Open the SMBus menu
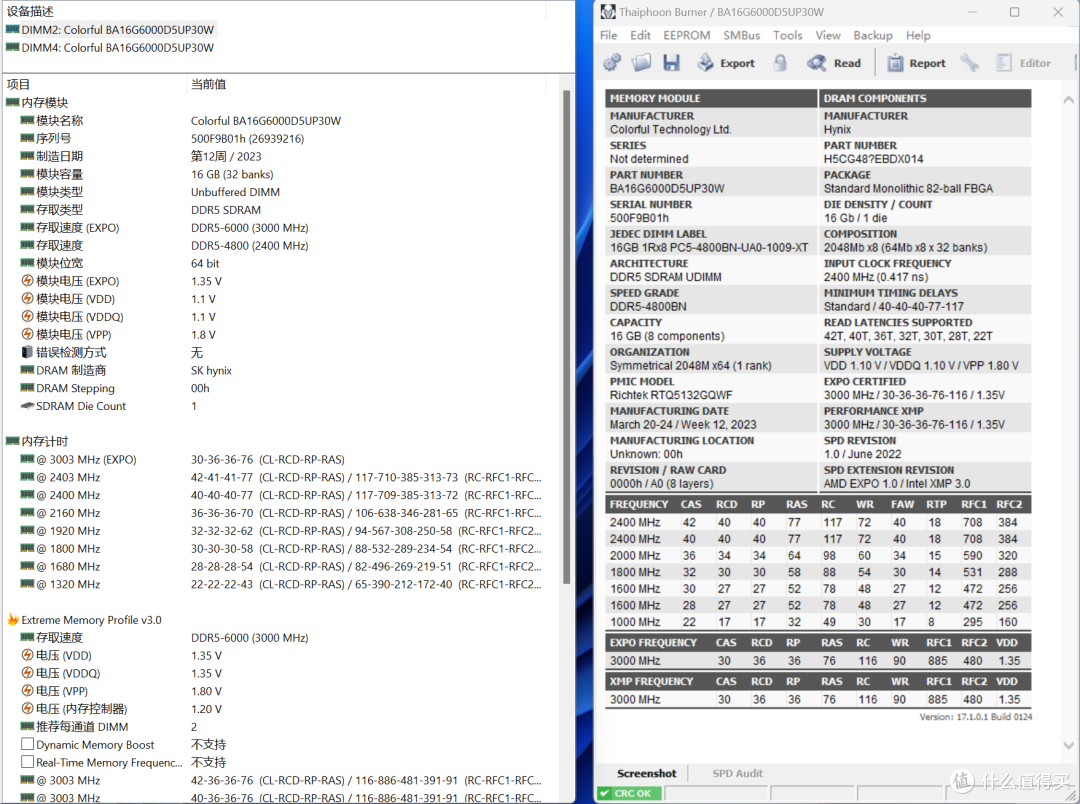The width and height of the screenshot is (1080, 804). point(741,35)
